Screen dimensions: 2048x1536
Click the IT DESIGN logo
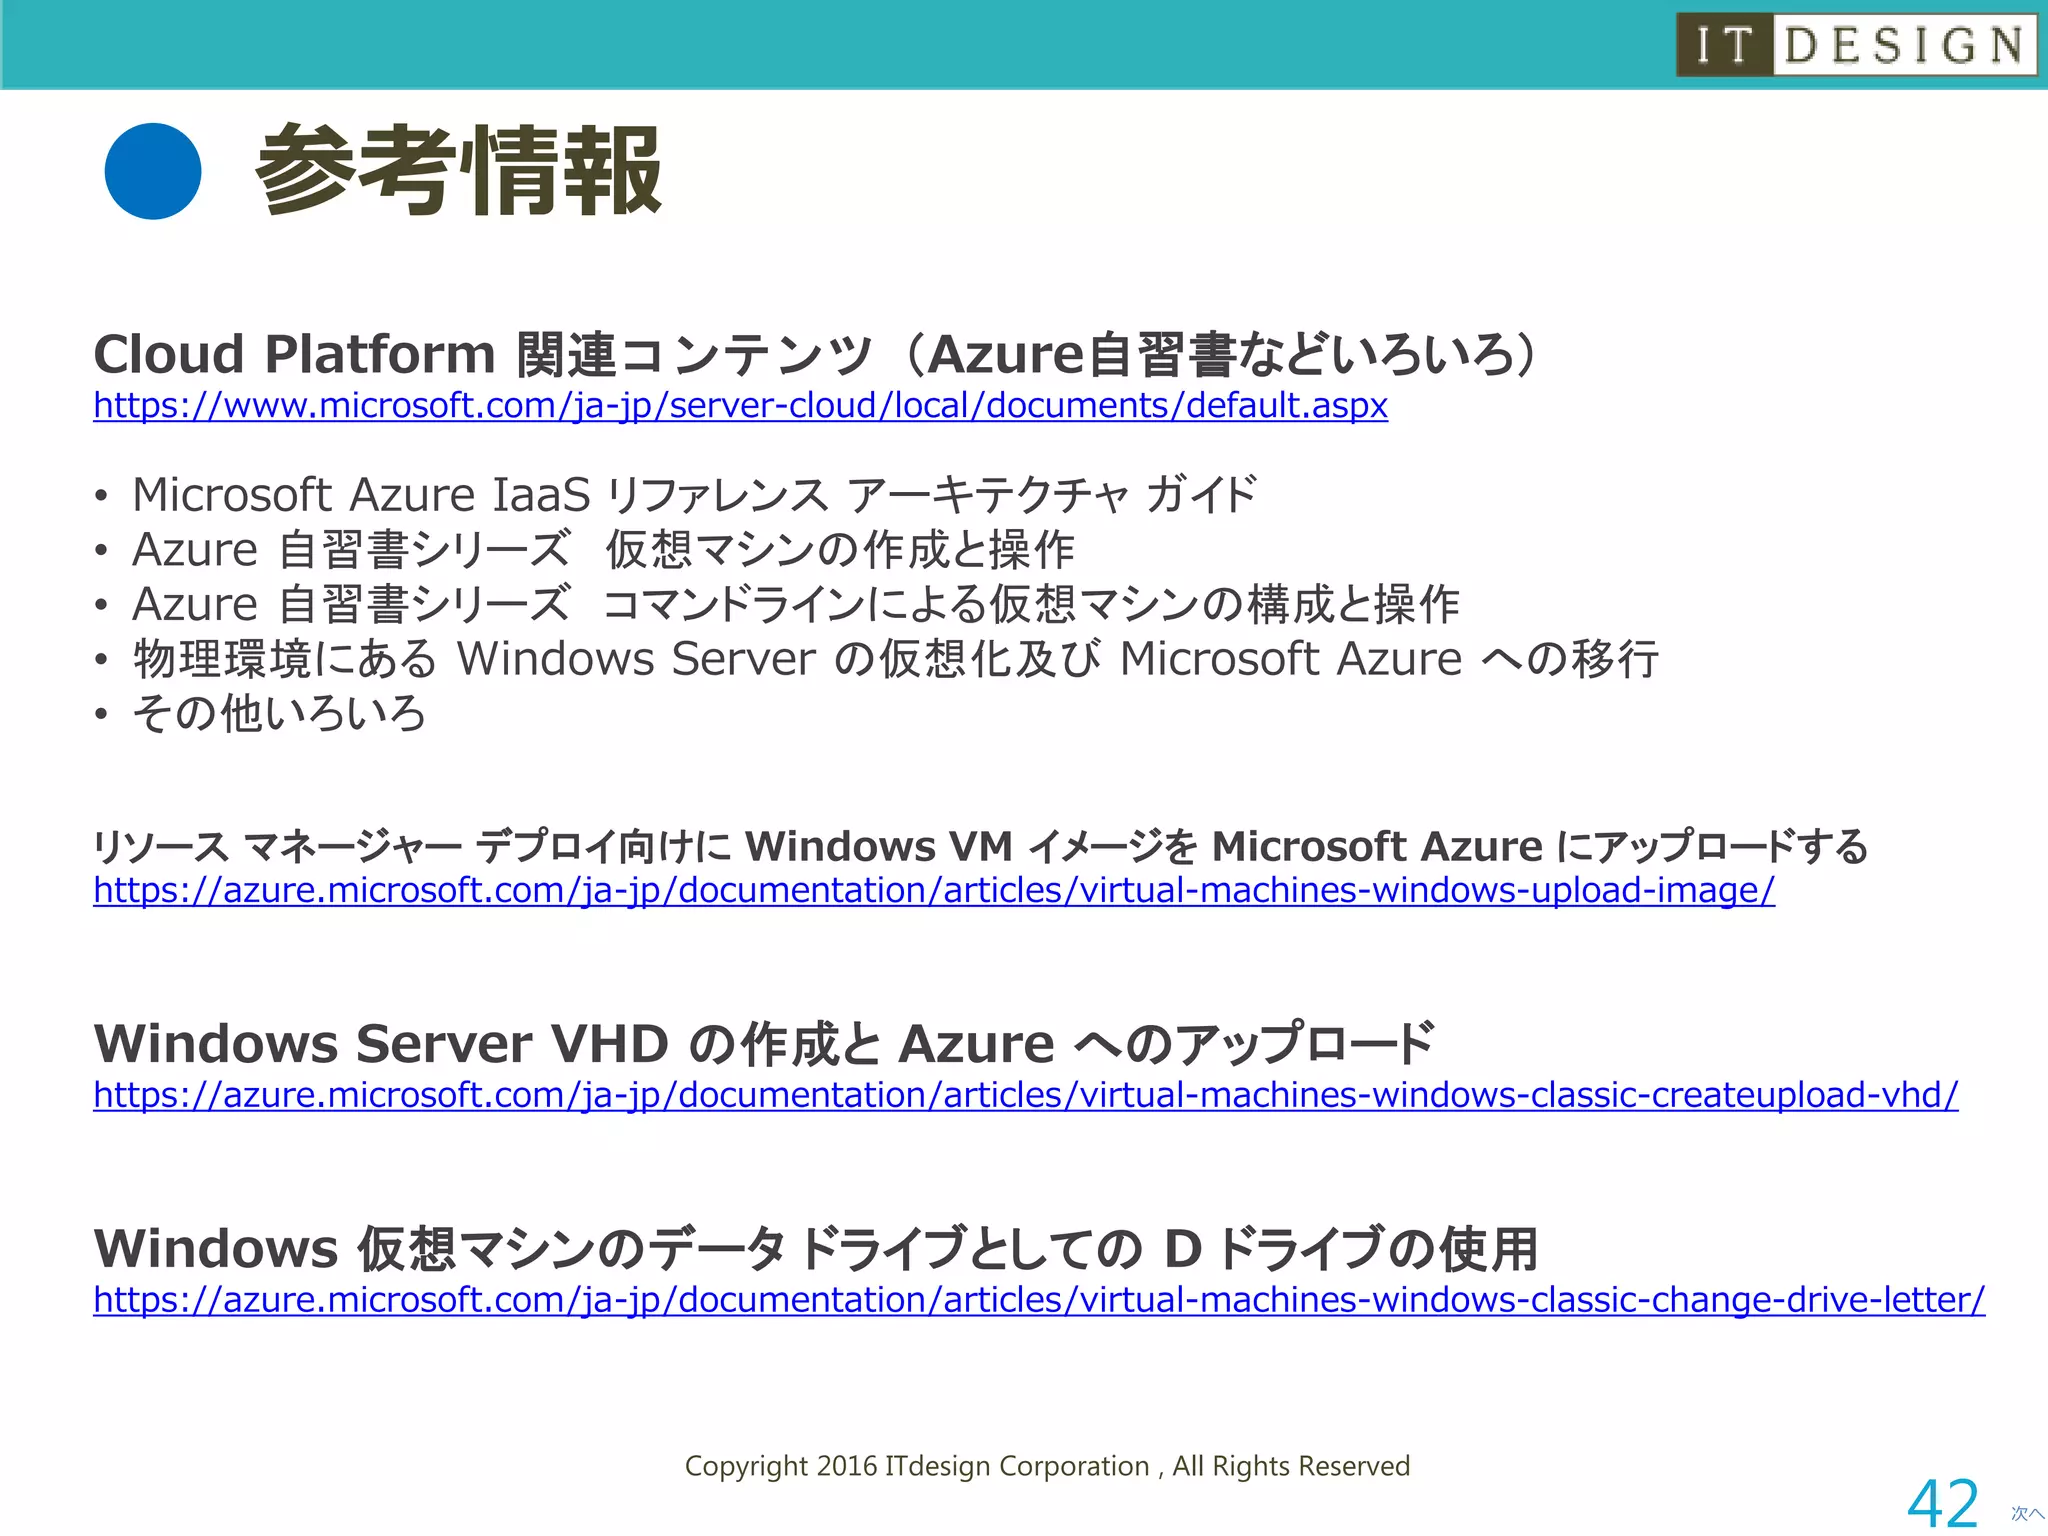(1856, 45)
